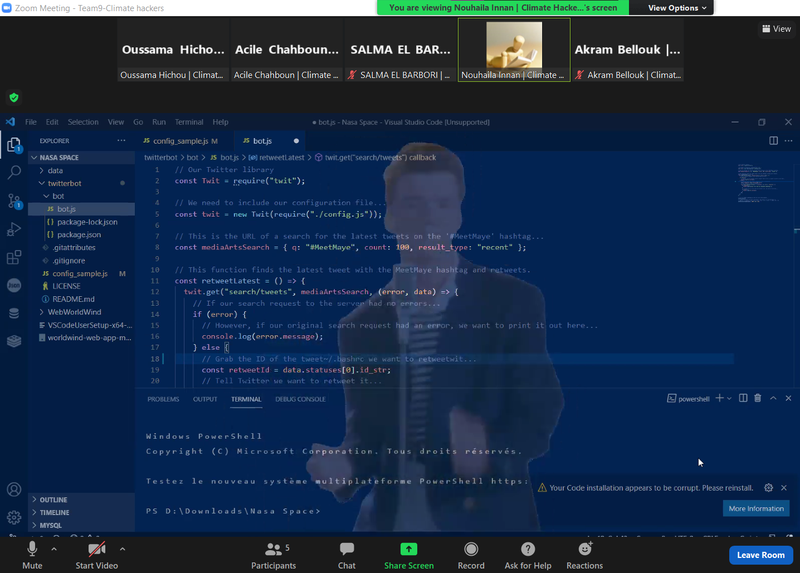The width and height of the screenshot is (800, 573).
Task: Click the Leave Room button
Action: 760,555
